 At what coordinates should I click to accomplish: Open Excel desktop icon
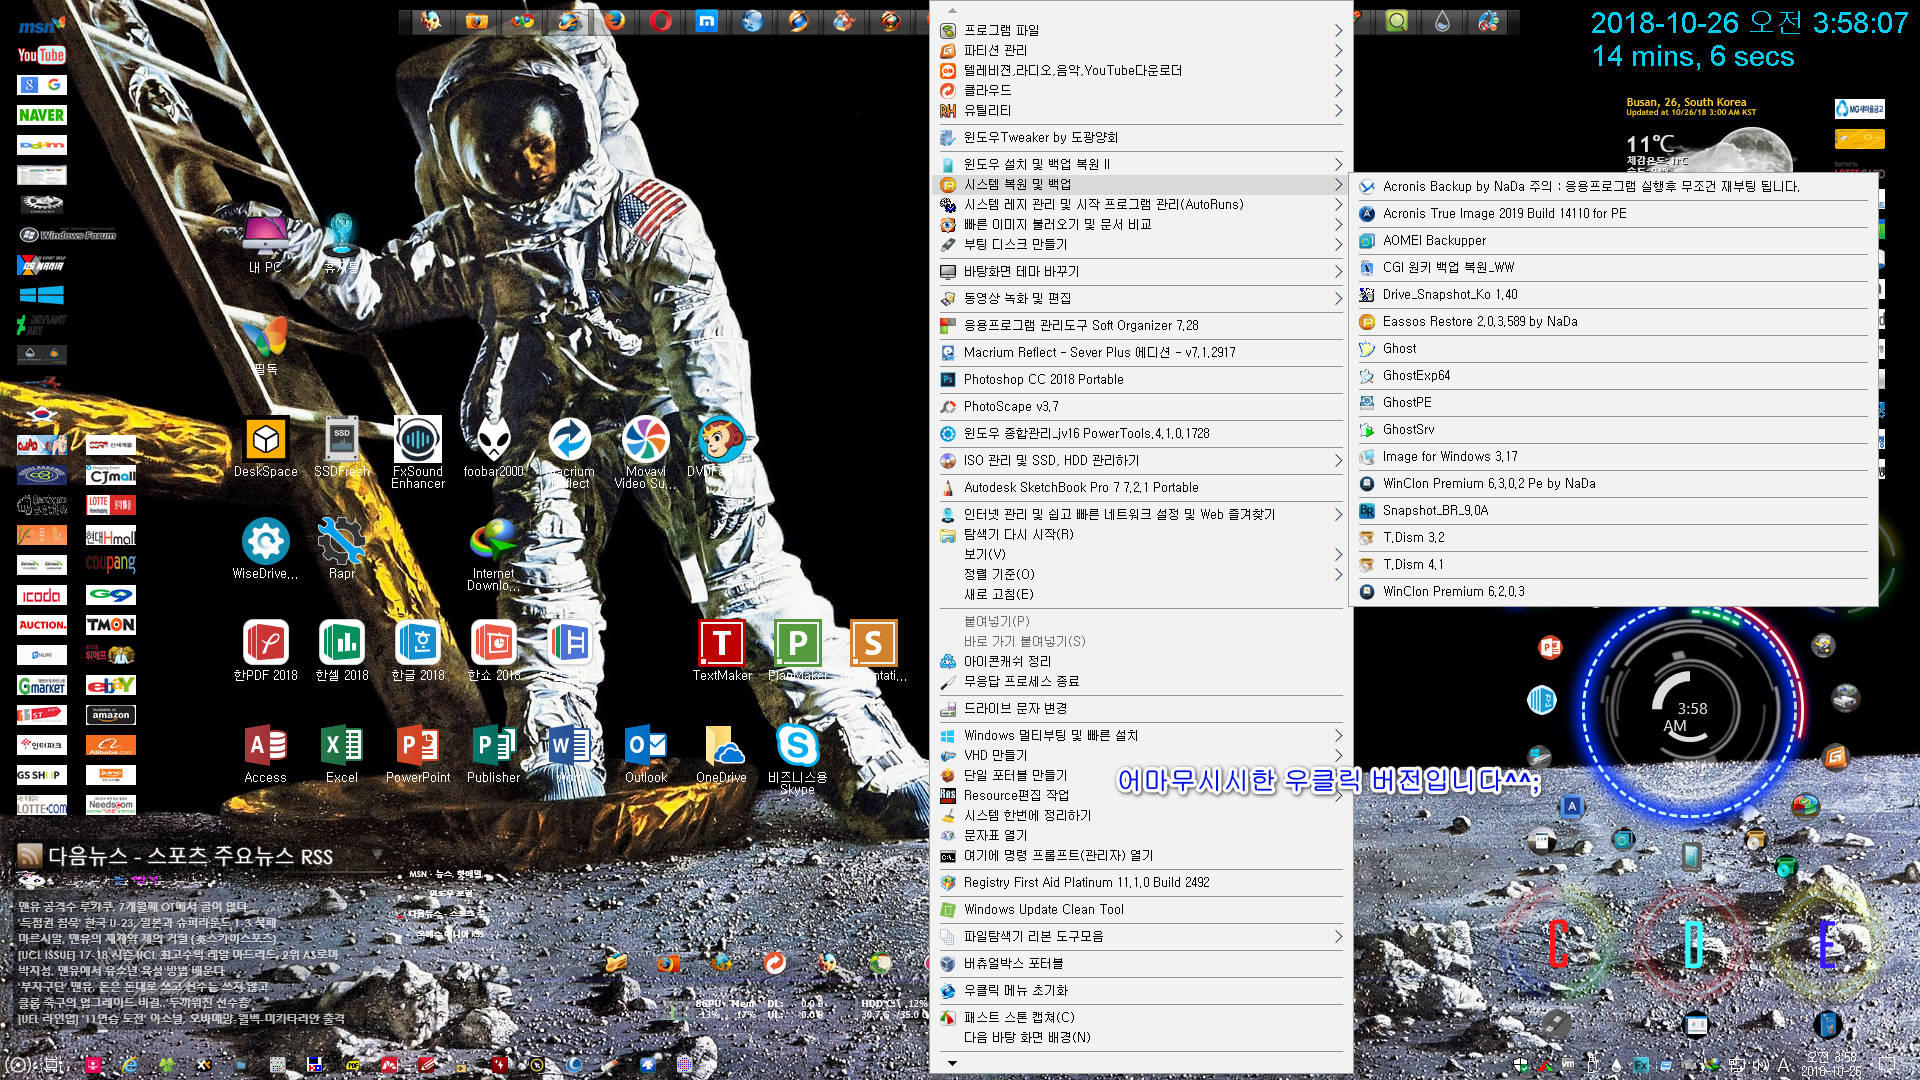(x=342, y=753)
